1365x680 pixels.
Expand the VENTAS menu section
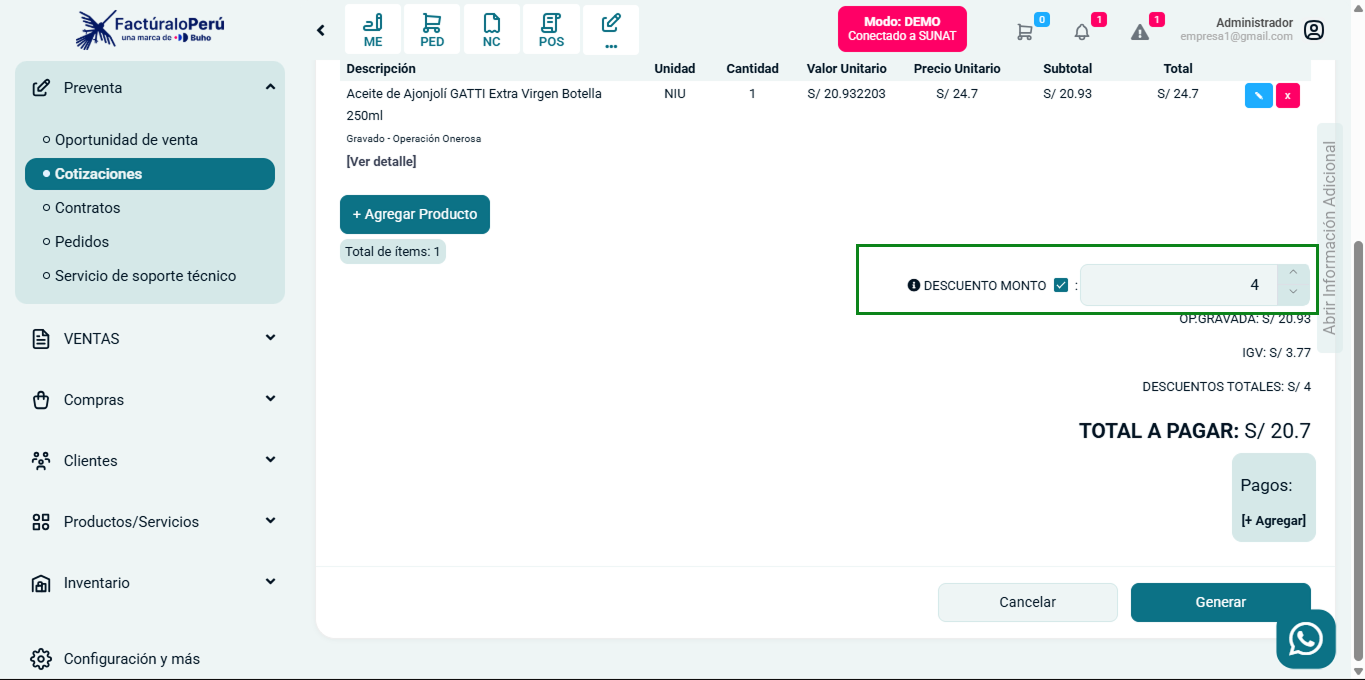(150, 339)
